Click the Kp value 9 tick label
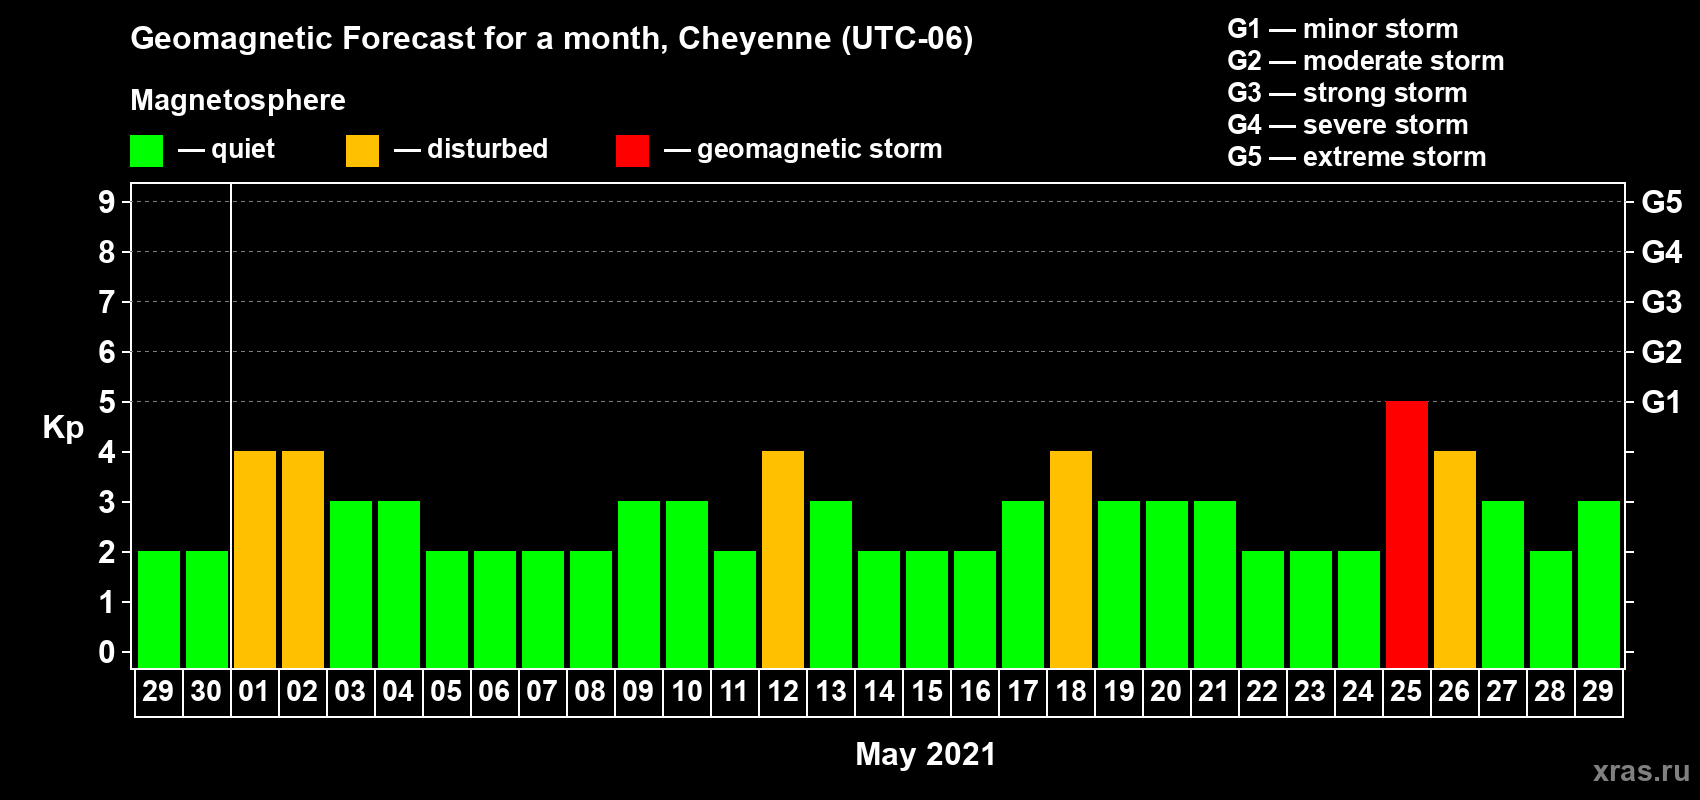Image resolution: width=1700 pixels, height=800 pixels. tap(107, 202)
